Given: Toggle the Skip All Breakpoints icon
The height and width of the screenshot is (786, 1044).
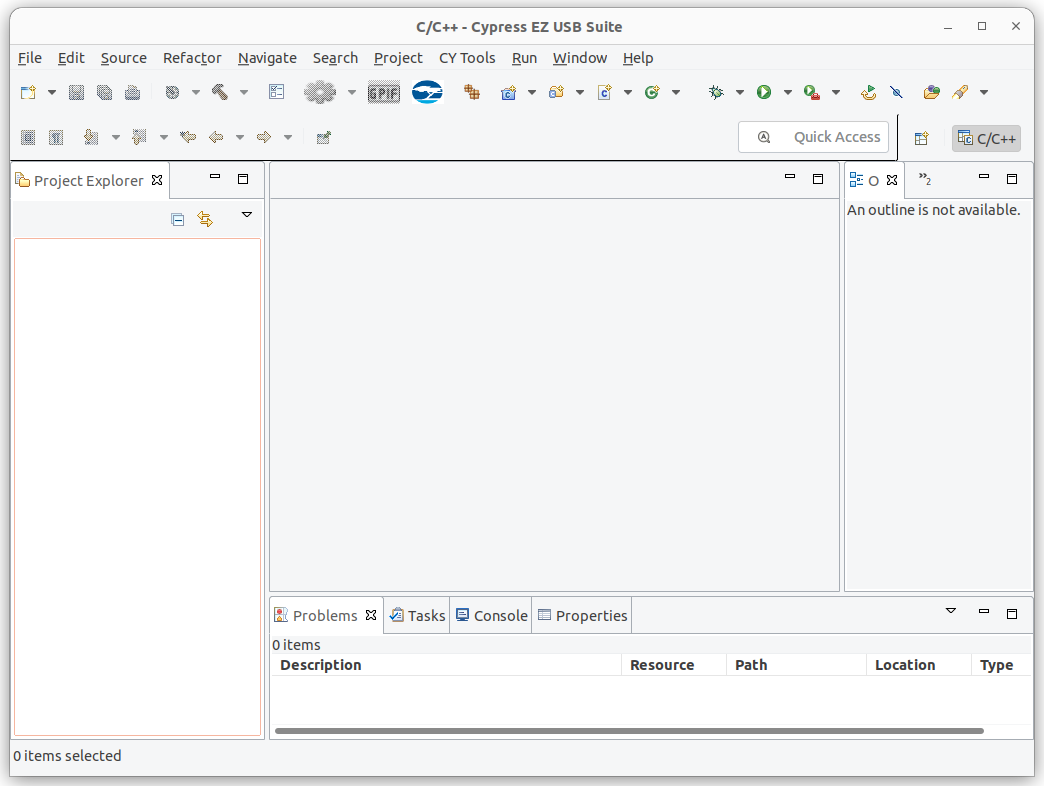Looking at the screenshot, I should (x=896, y=92).
